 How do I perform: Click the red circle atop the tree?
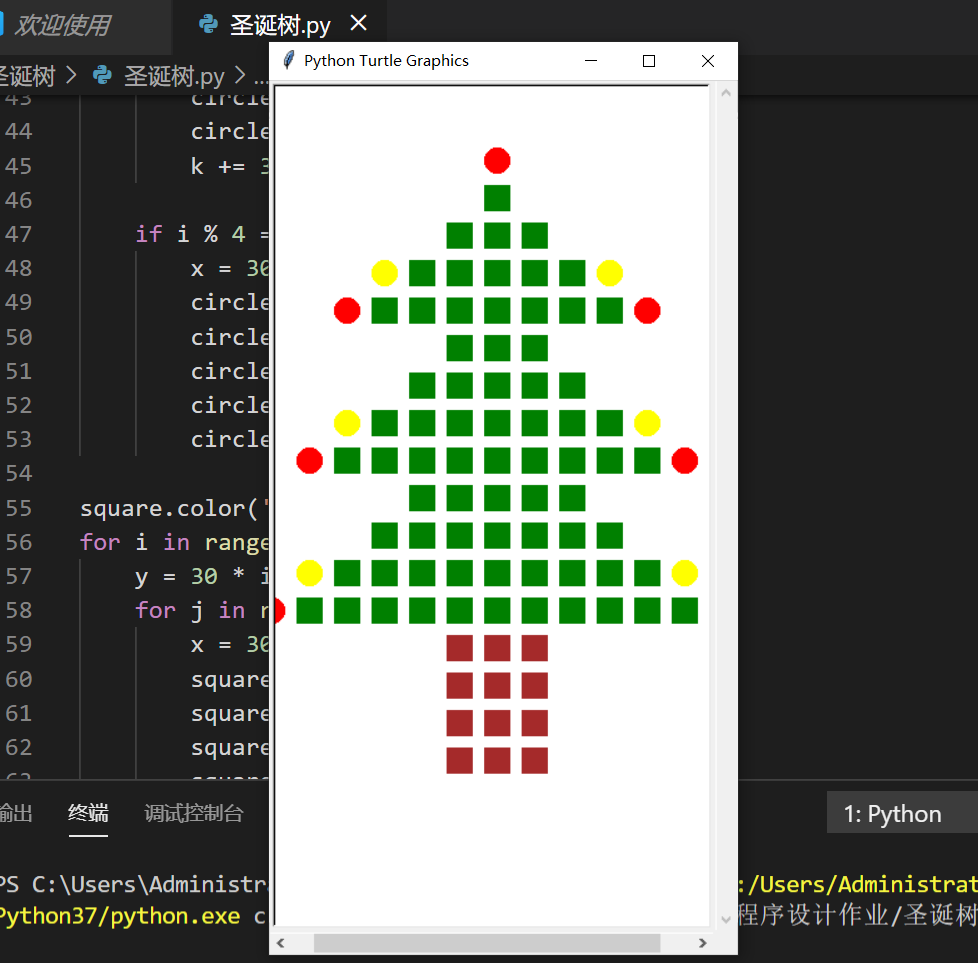[497, 161]
